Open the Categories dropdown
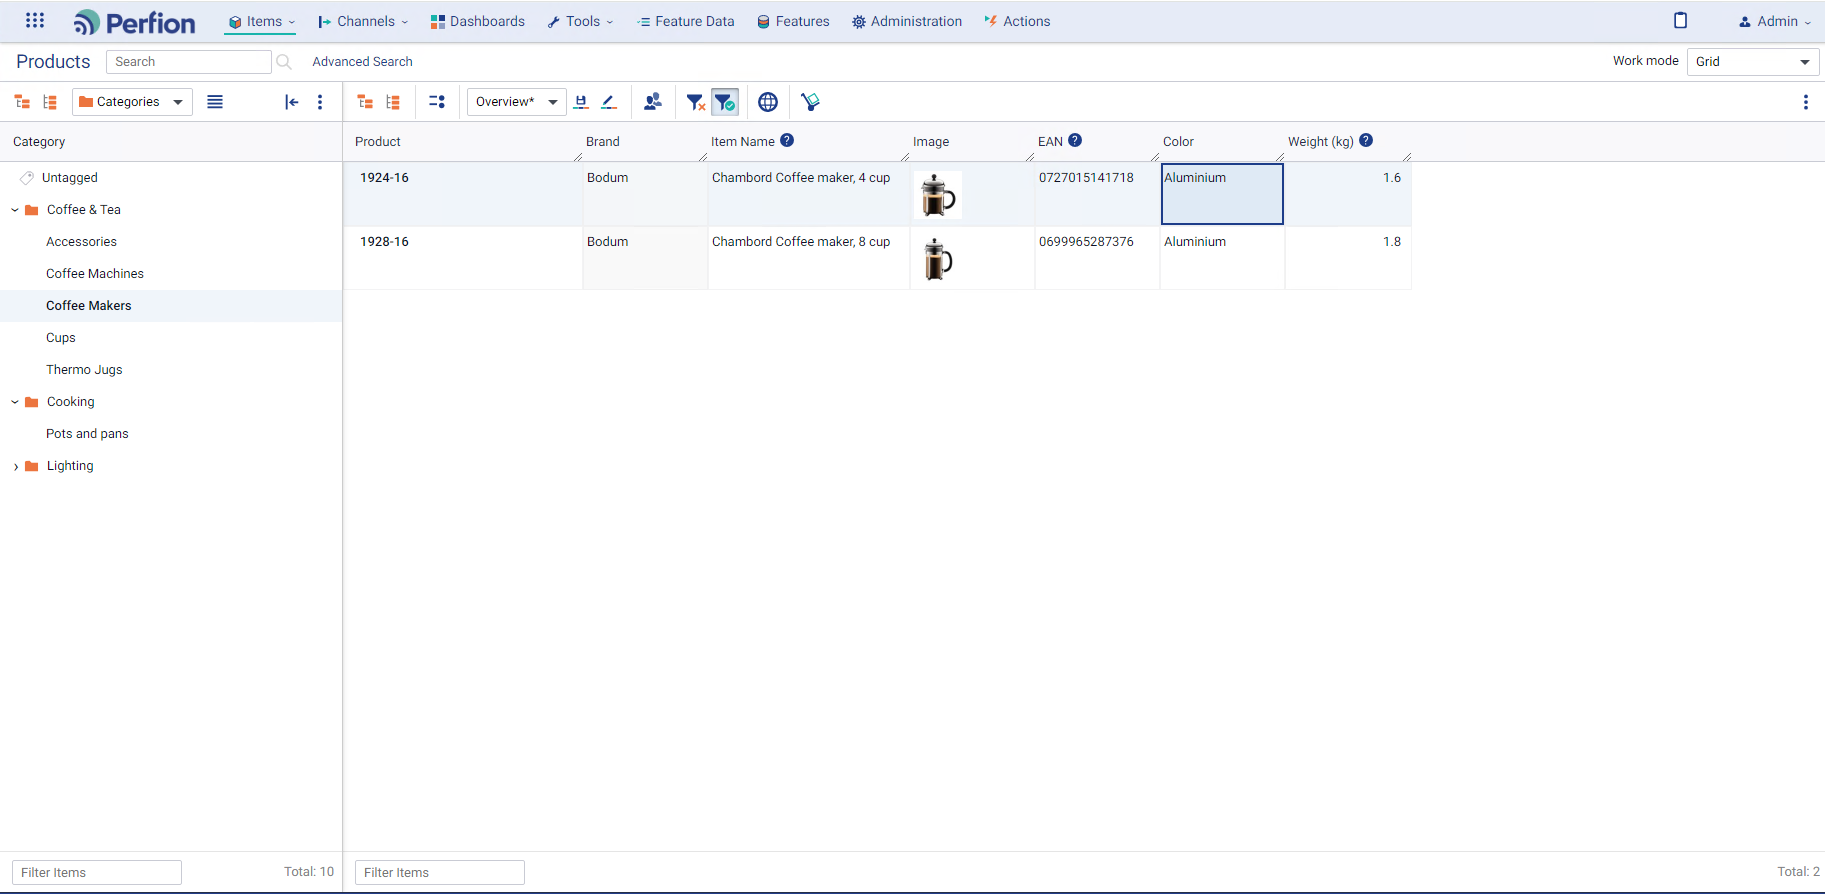The image size is (1826, 894). click(x=132, y=102)
